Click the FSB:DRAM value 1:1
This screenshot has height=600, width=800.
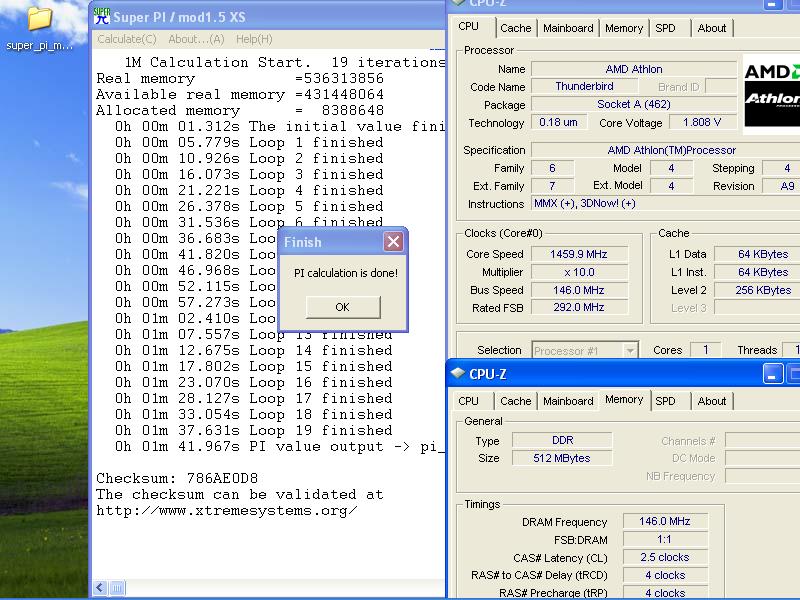tap(665, 539)
